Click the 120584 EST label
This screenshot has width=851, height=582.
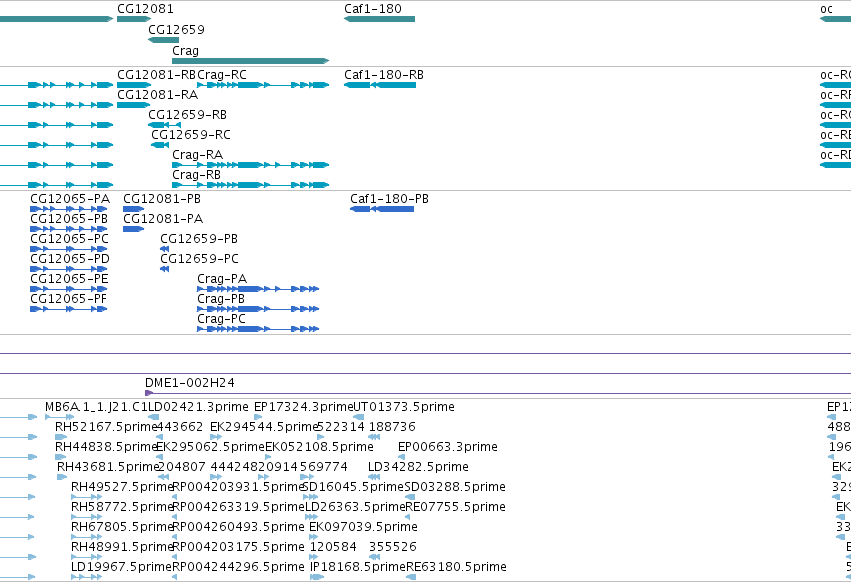pyautogui.click(x=333, y=547)
